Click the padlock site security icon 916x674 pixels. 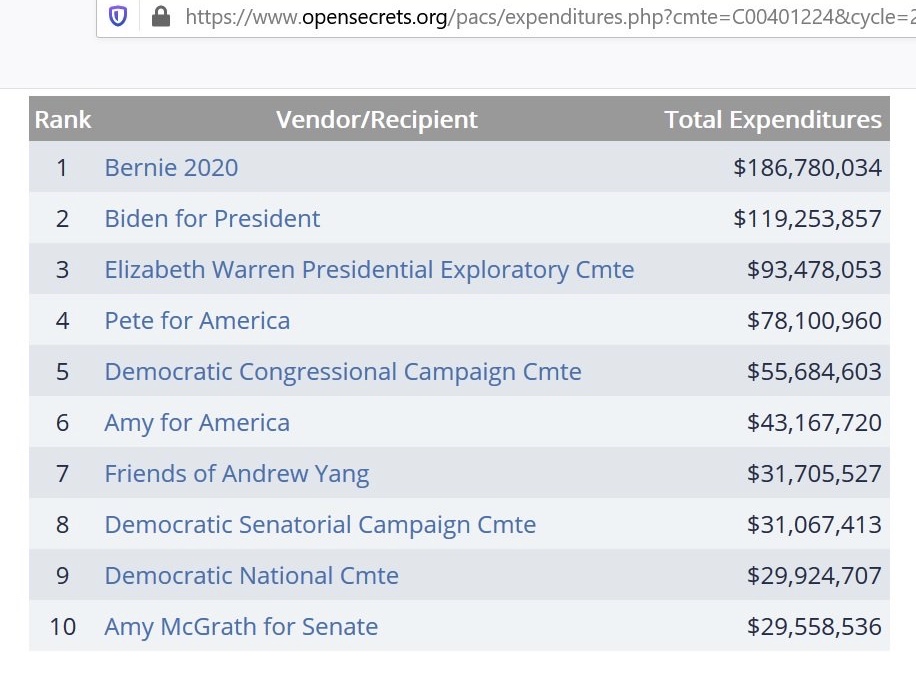160,17
